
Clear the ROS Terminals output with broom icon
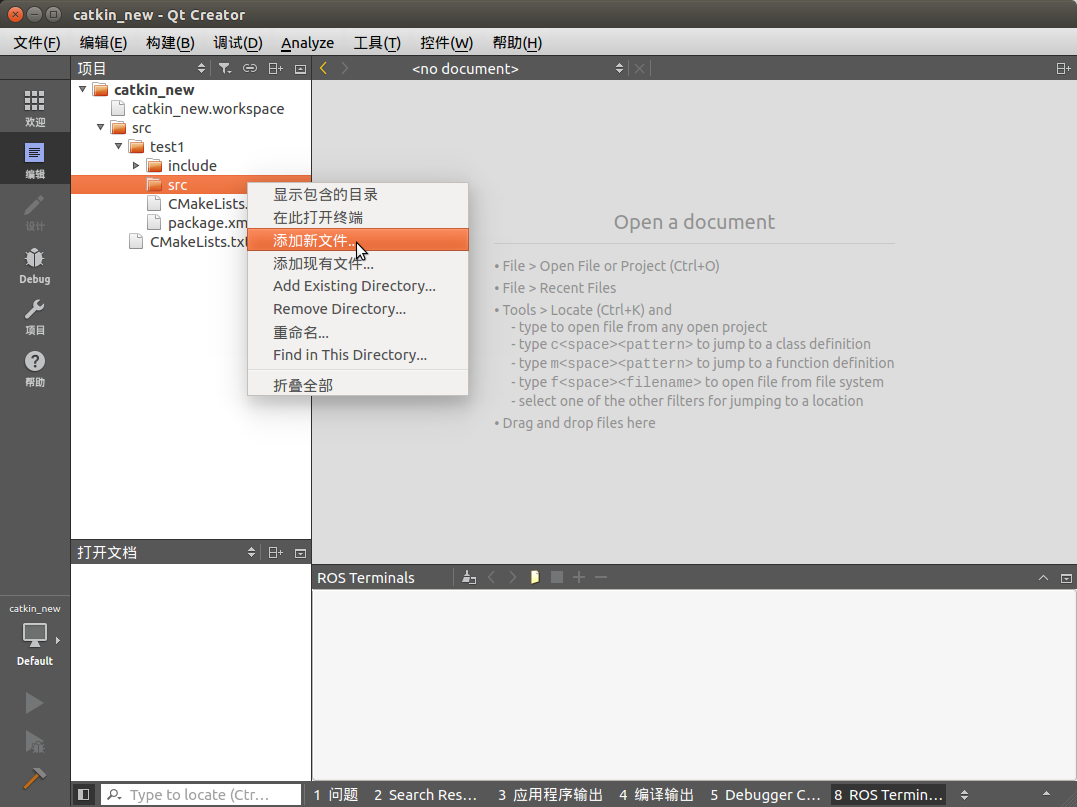469,577
